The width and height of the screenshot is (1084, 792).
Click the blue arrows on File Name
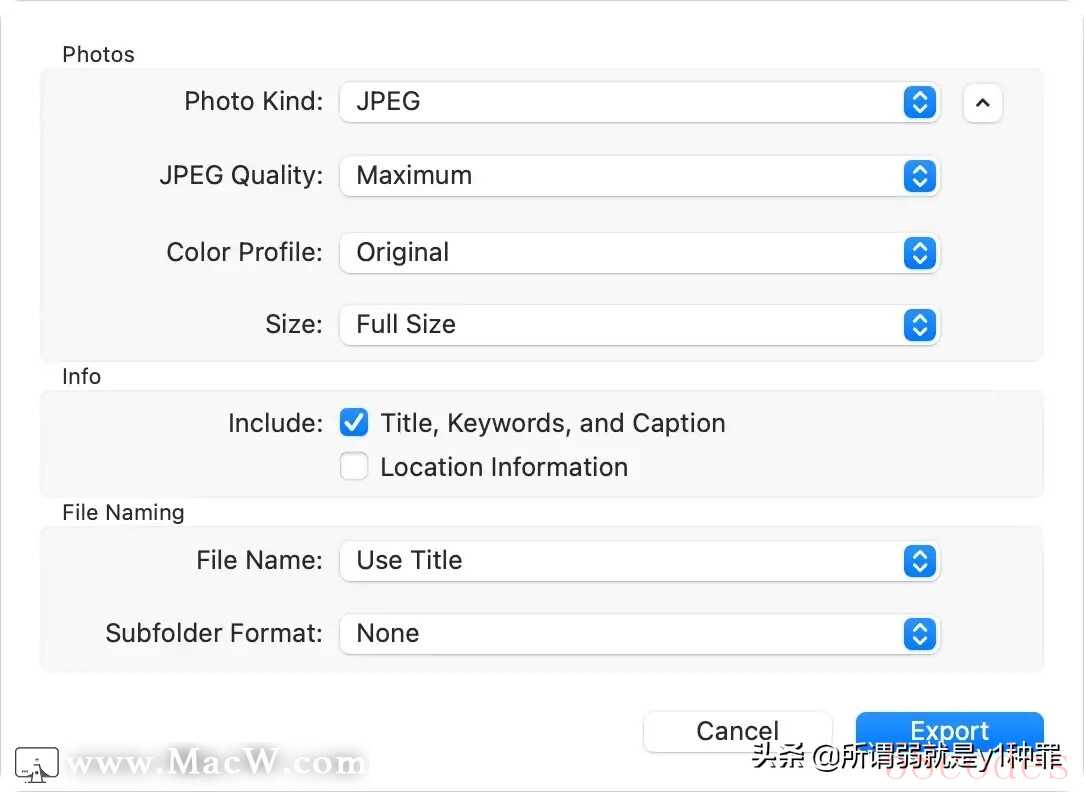click(919, 561)
